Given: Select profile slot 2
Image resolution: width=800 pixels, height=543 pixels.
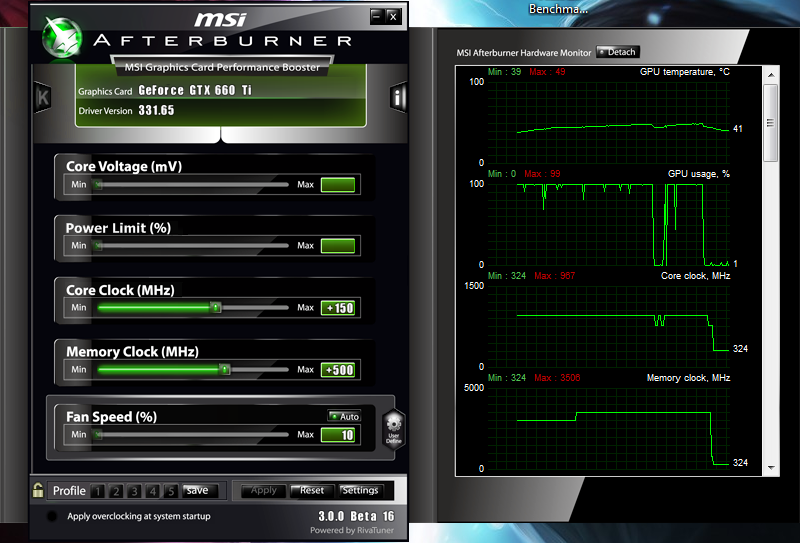Looking at the screenshot, I should [x=116, y=491].
